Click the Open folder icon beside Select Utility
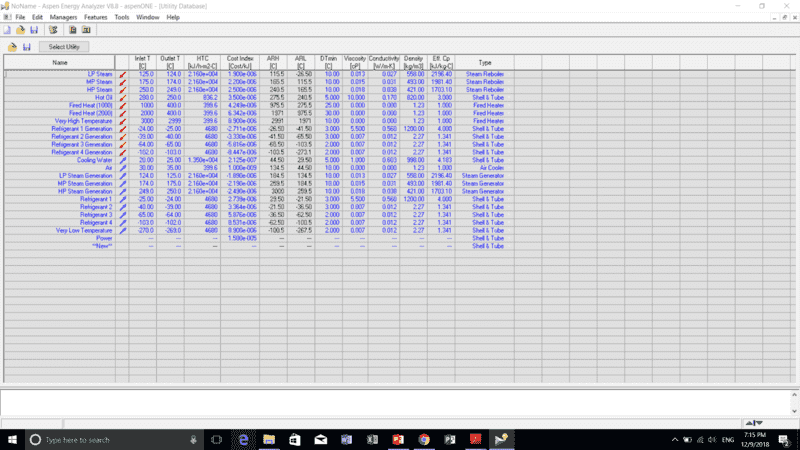The height and width of the screenshot is (450, 800). [x=12, y=47]
